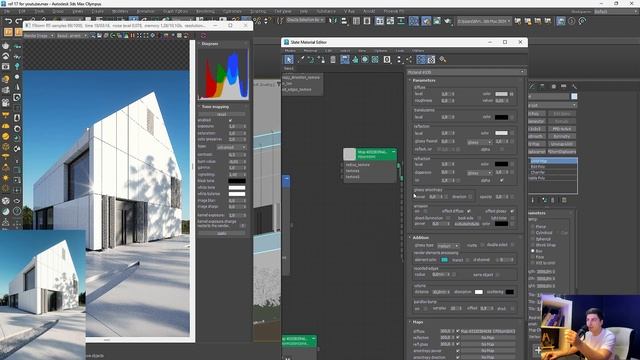The image size is (640, 360).
Task: Click the teapot icon in left sidebar
Action: (x=6, y=46)
